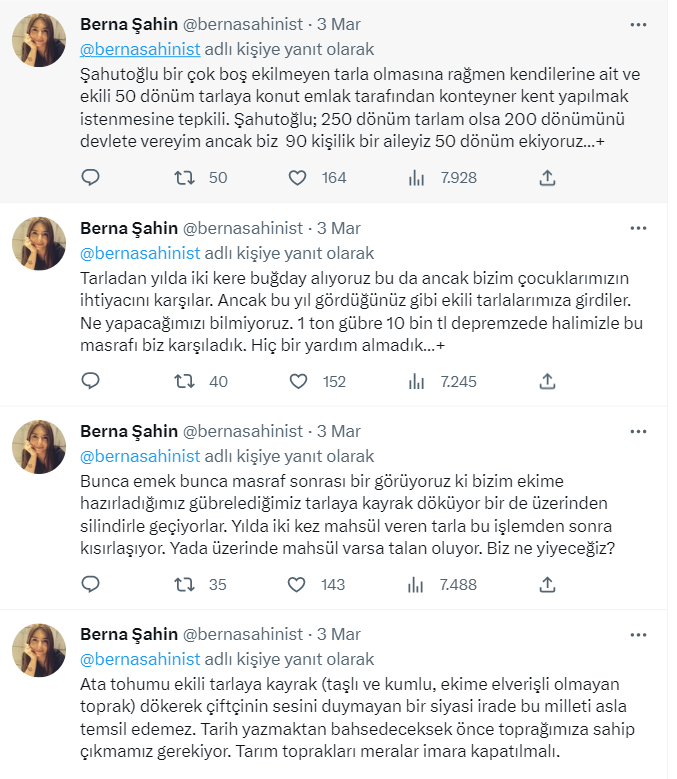Screen dimensions: 677x779
Task: Open more options on the third tweet
Action: pos(638,431)
